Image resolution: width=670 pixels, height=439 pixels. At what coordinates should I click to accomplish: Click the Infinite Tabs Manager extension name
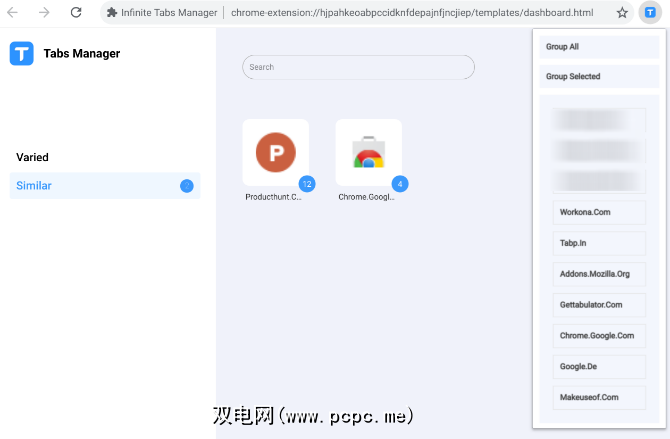pyautogui.click(x=169, y=13)
